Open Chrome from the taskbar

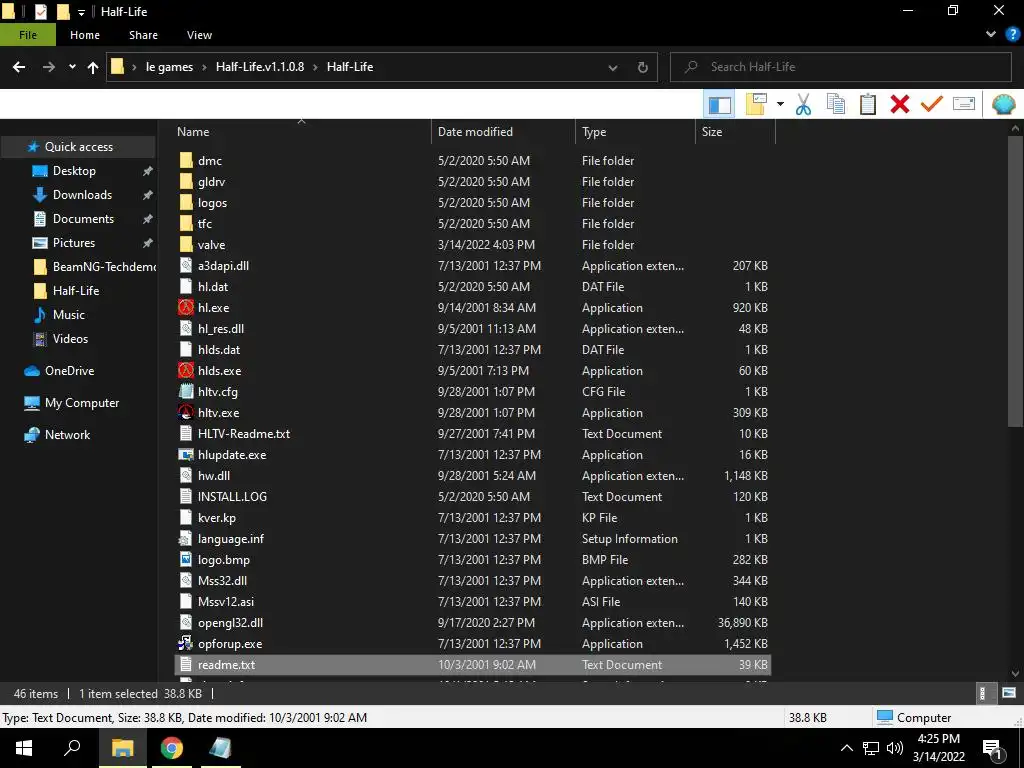tap(172, 748)
